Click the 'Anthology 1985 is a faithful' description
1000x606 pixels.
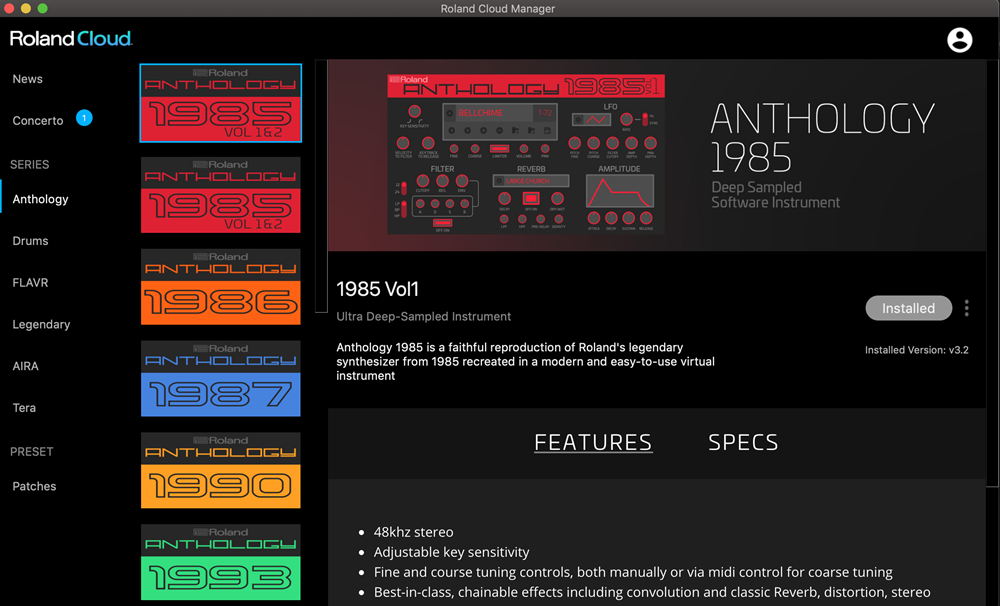[x=526, y=362]
